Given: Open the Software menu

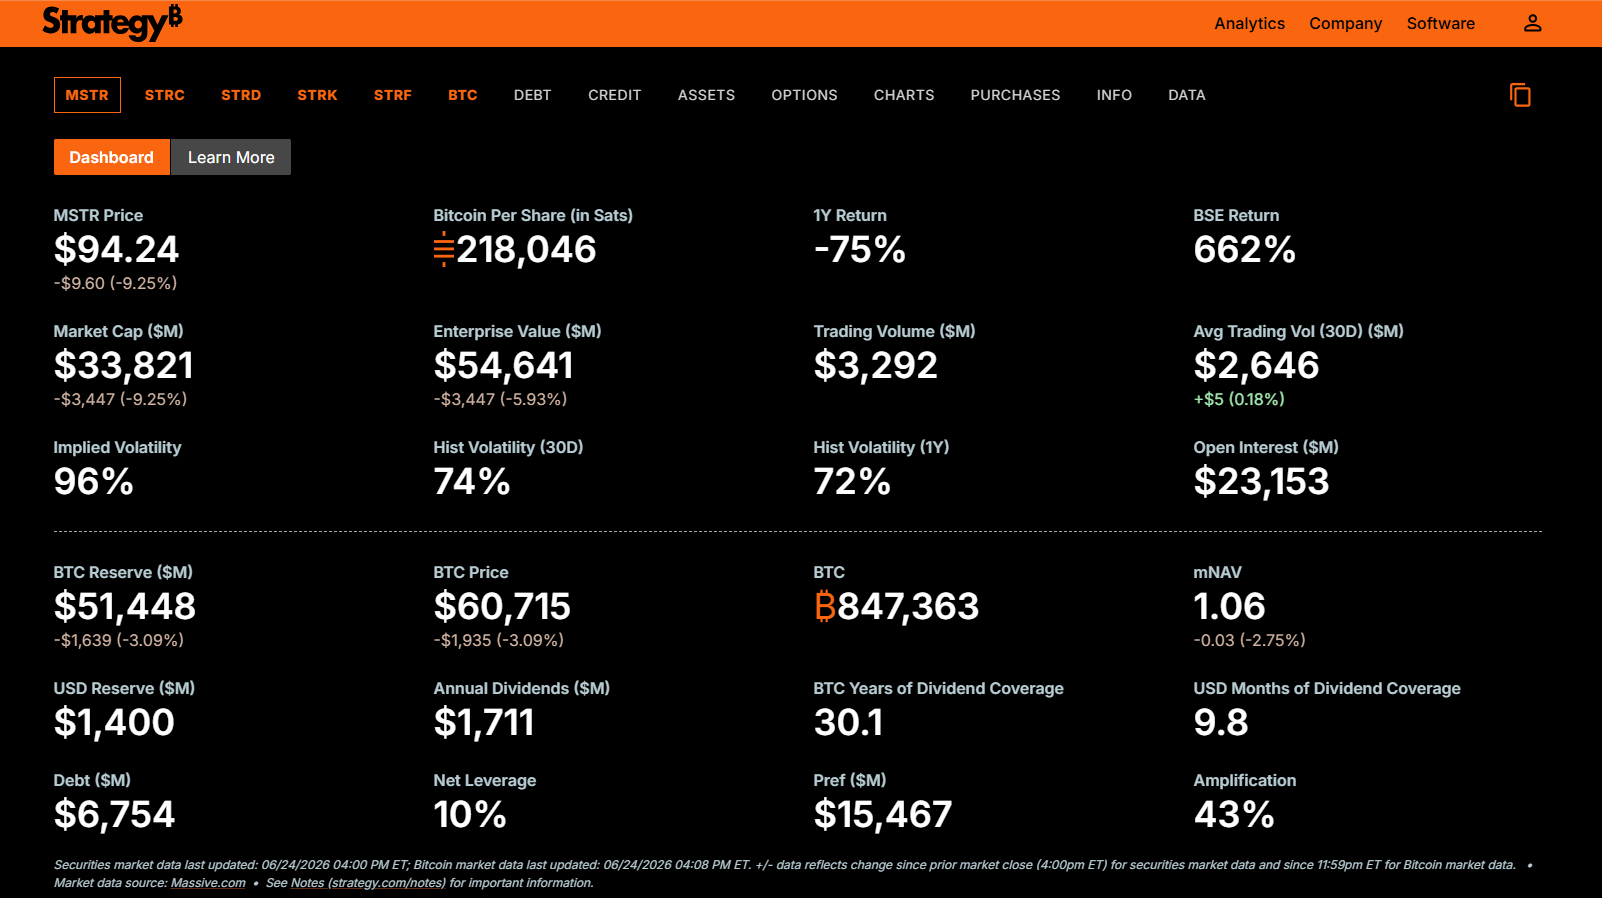Looking at the screenshot, I should pyautogui.click(x=1440, y=23).
